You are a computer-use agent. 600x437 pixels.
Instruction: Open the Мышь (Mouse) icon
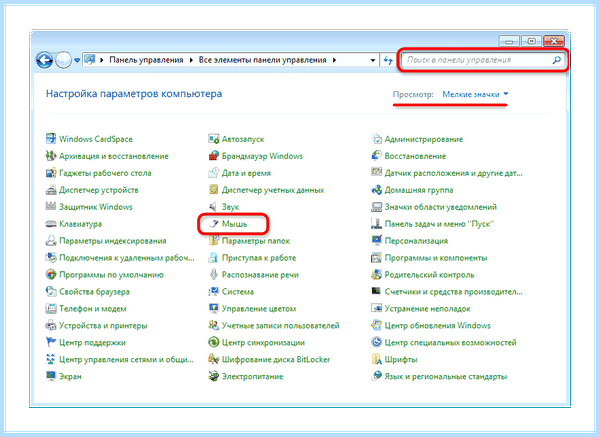coord(214,224)
